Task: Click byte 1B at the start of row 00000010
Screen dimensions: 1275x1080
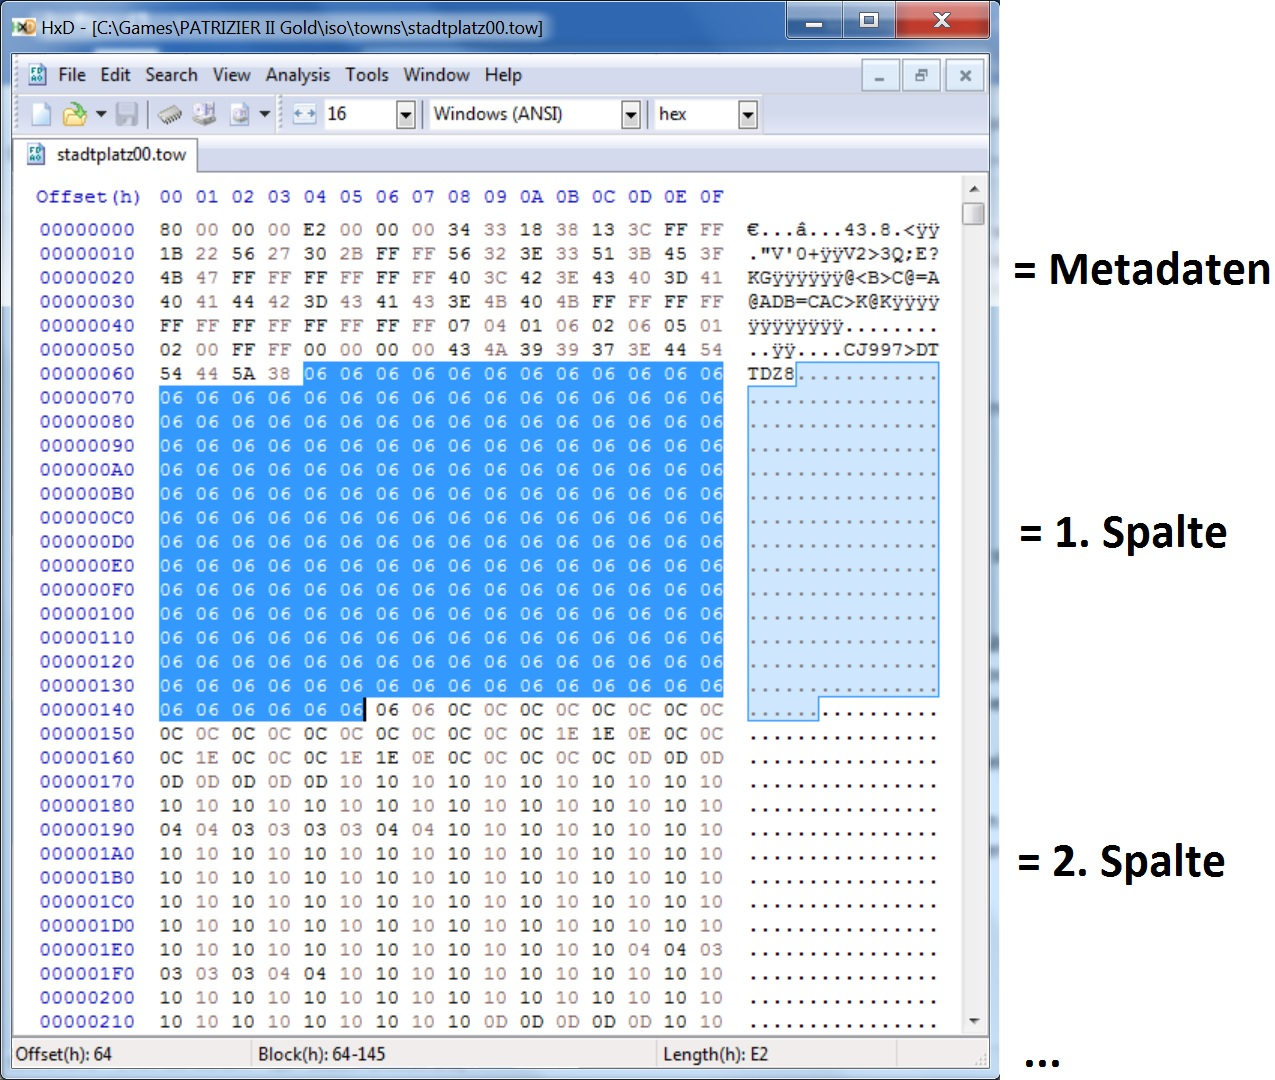Action: tap(171, 254)
